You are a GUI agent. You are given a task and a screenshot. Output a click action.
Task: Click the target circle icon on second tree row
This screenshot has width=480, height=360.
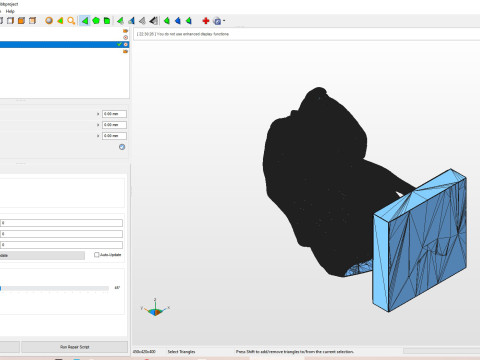point(125,37)
